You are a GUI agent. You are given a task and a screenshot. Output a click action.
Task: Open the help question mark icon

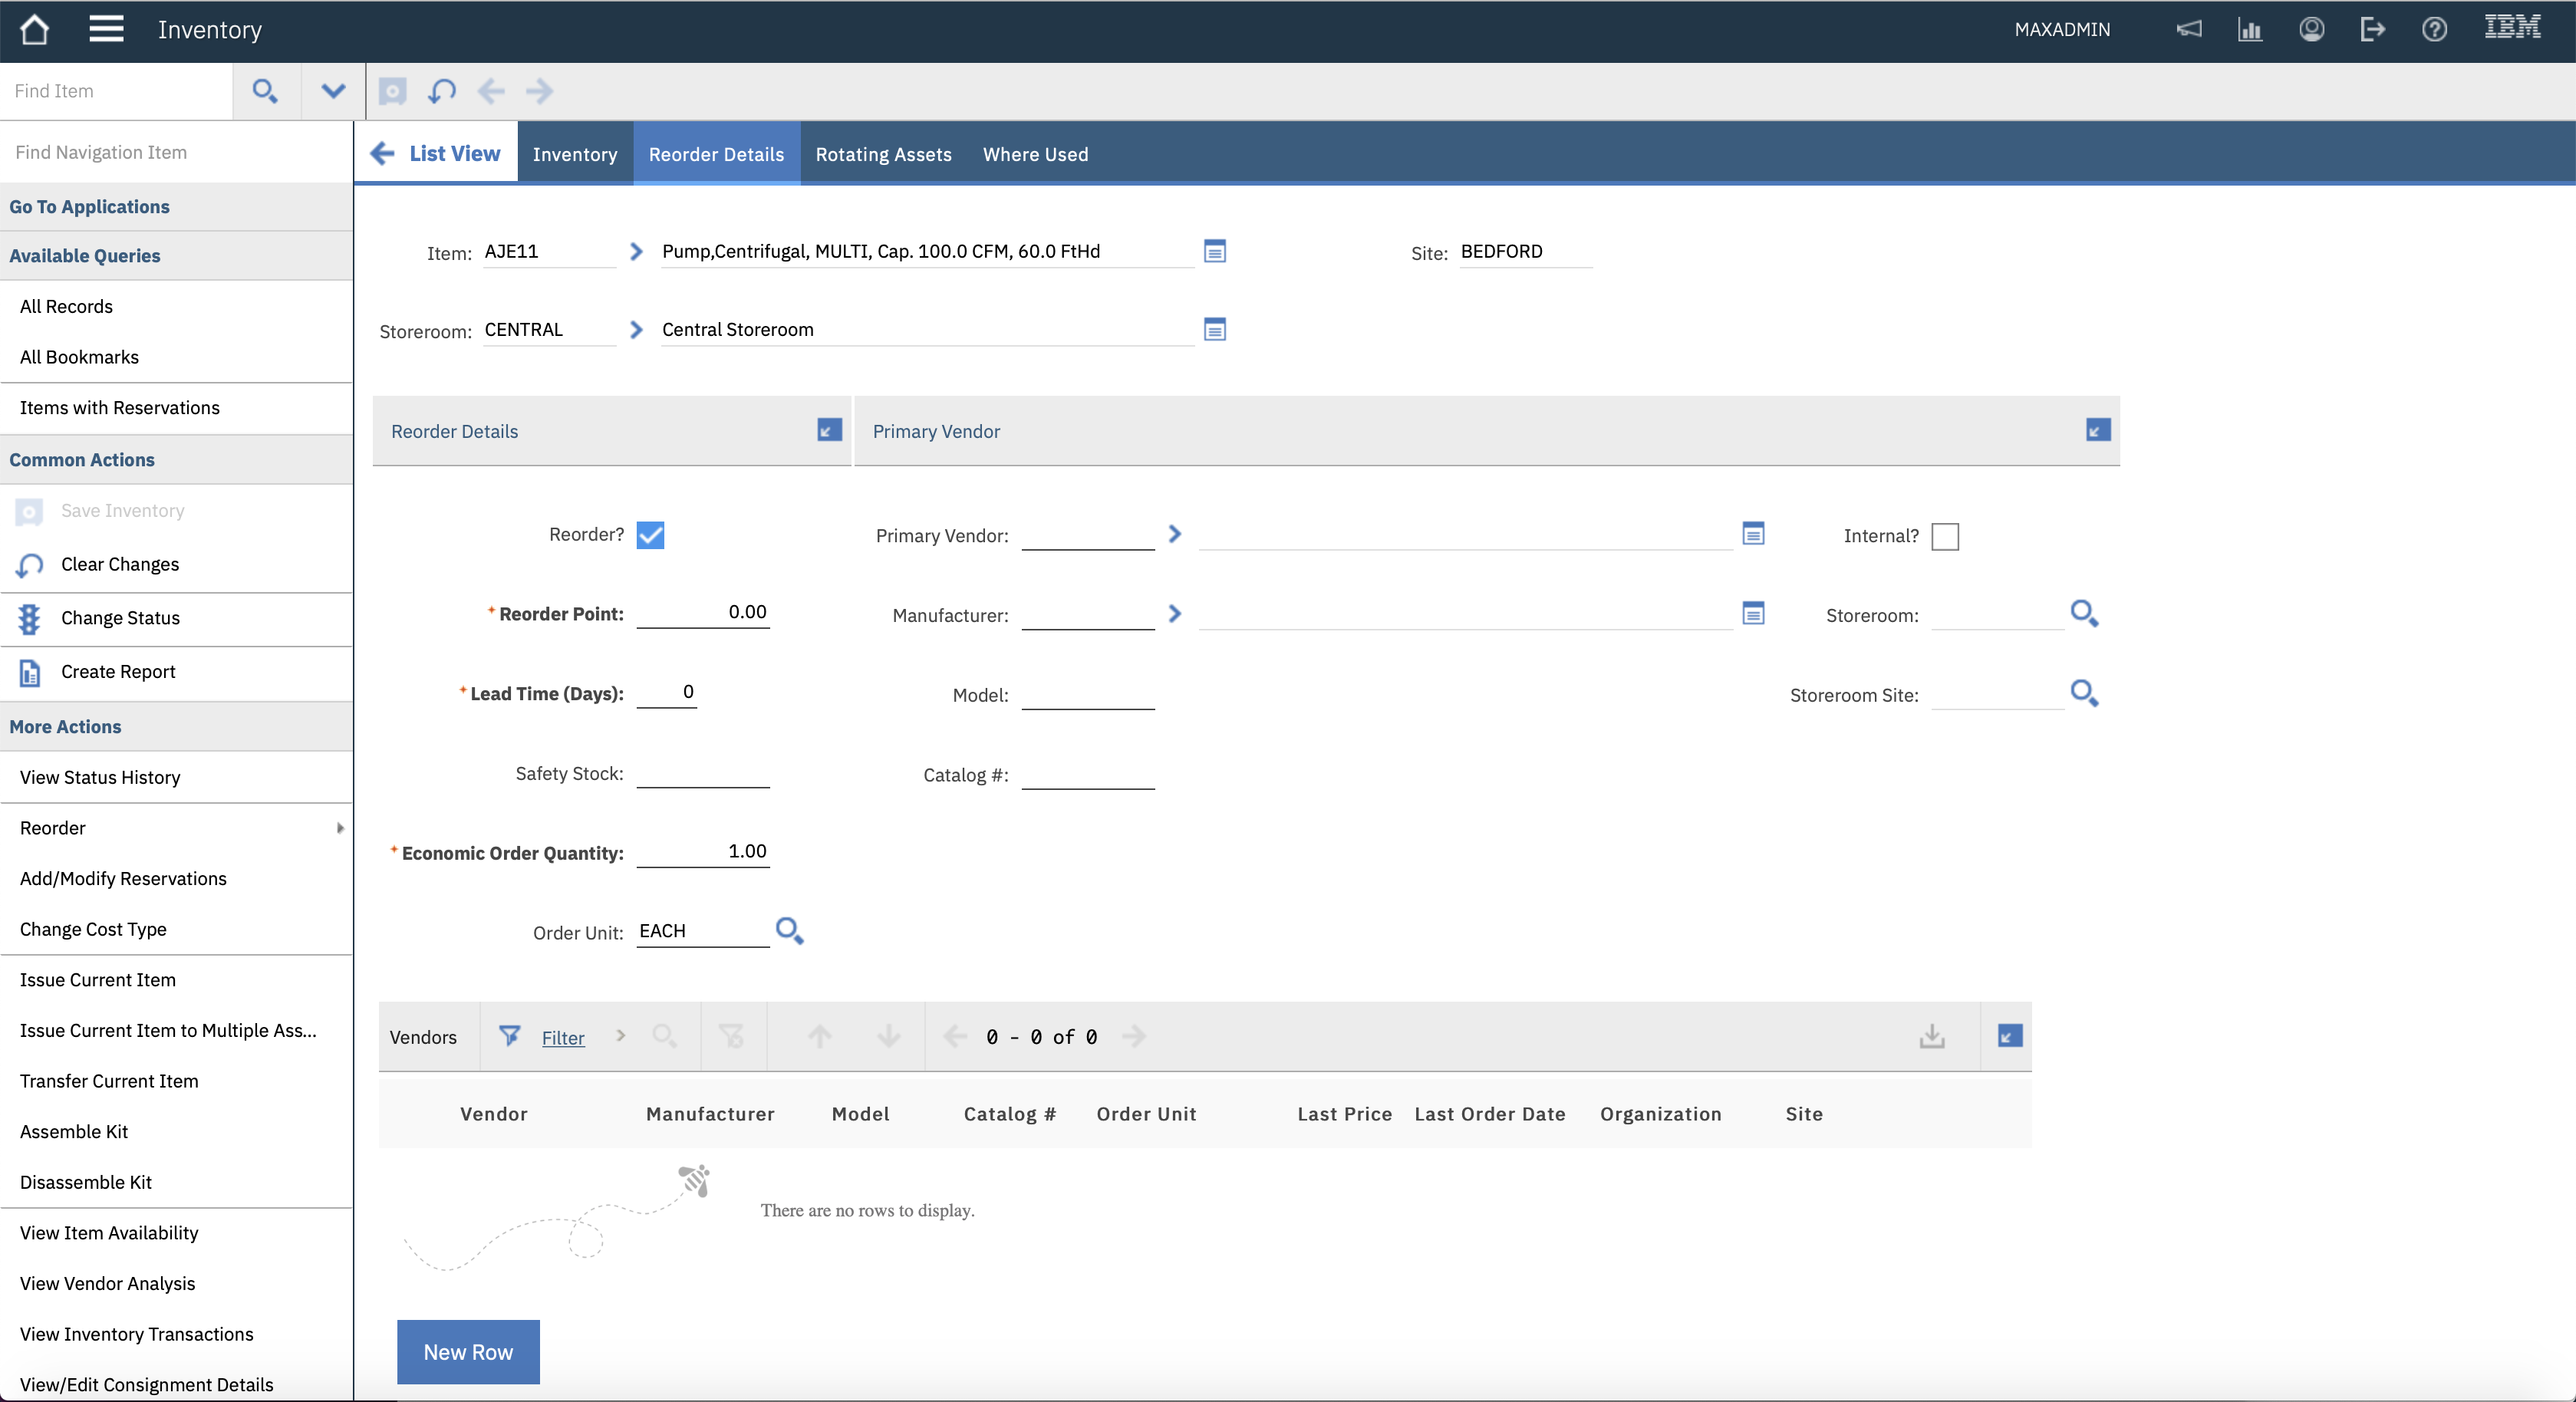coord(2434,29)
